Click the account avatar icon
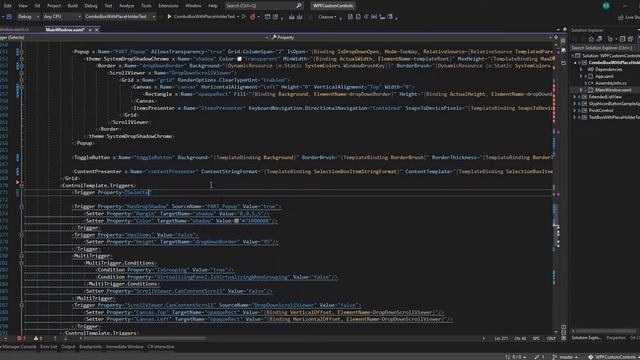Image resolution: width=640 pixels, height=360 pixels. coord(606,6)
